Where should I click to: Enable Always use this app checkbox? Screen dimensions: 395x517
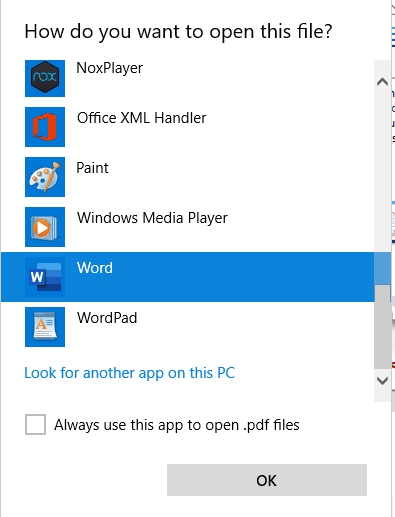click(x=35, y=425)
